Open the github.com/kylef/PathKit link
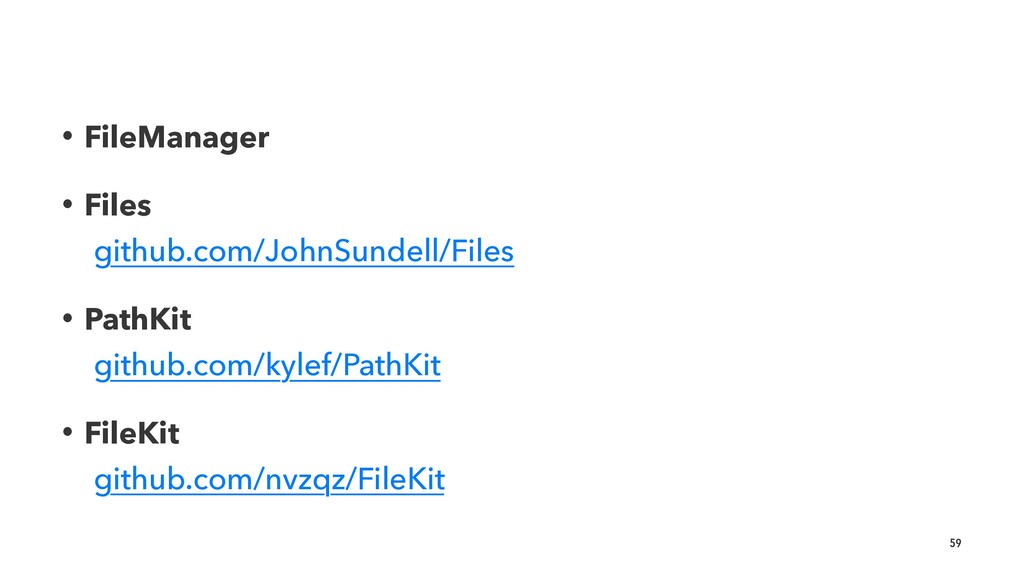The image size is (1024, 576). click(x=267, y=366)
